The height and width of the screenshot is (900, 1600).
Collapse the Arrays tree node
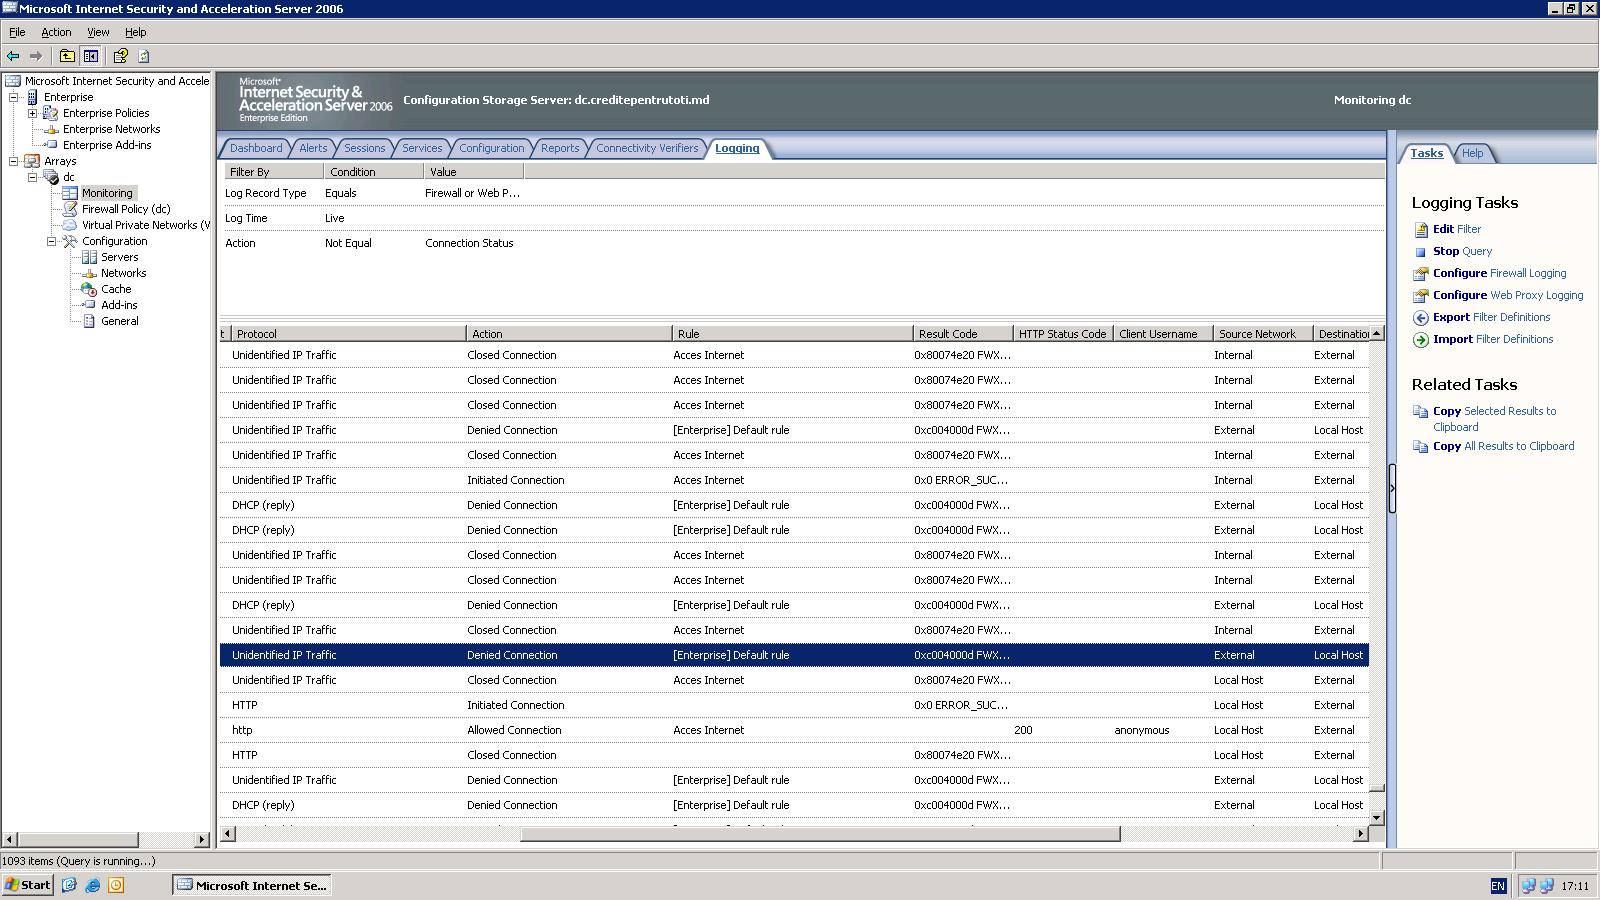[13, 161]
